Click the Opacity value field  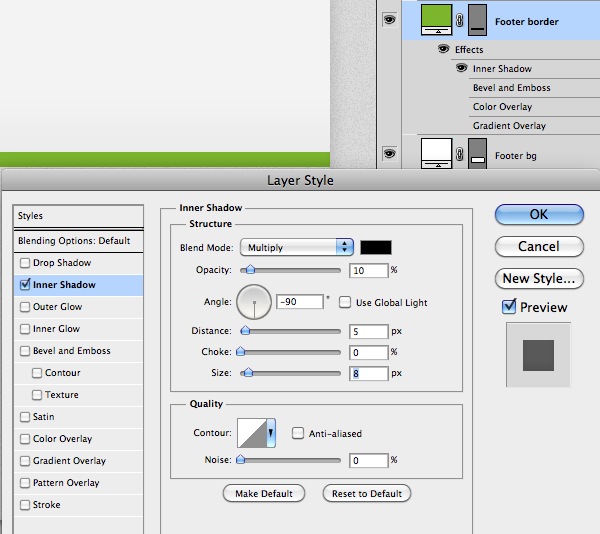(x=368, y=270)
